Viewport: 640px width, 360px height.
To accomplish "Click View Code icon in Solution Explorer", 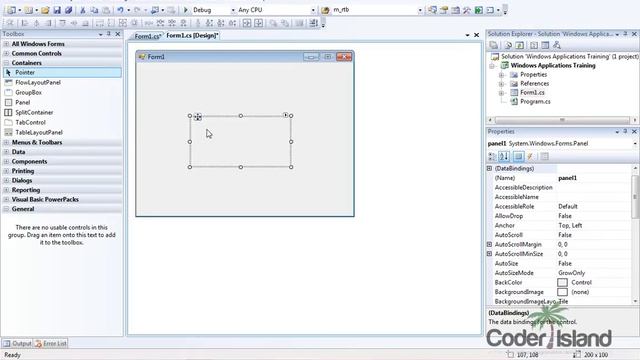I will pos(534,45).
